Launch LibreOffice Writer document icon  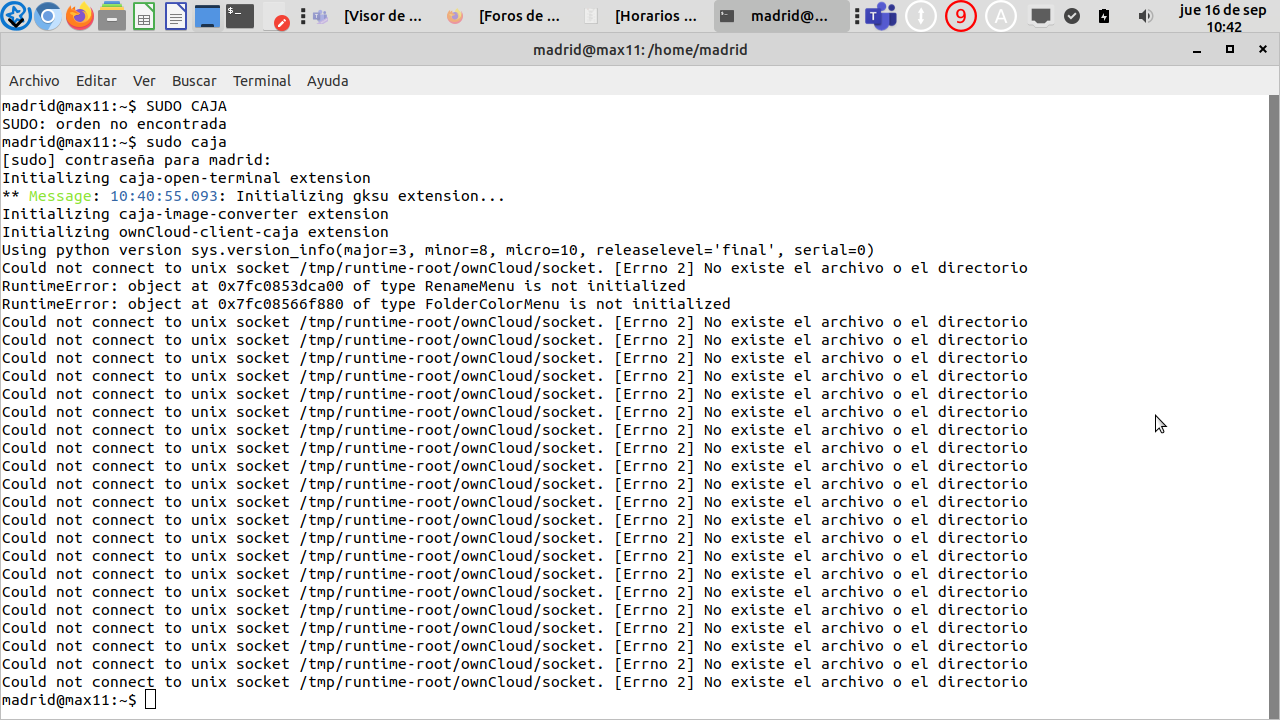(176, 16)
